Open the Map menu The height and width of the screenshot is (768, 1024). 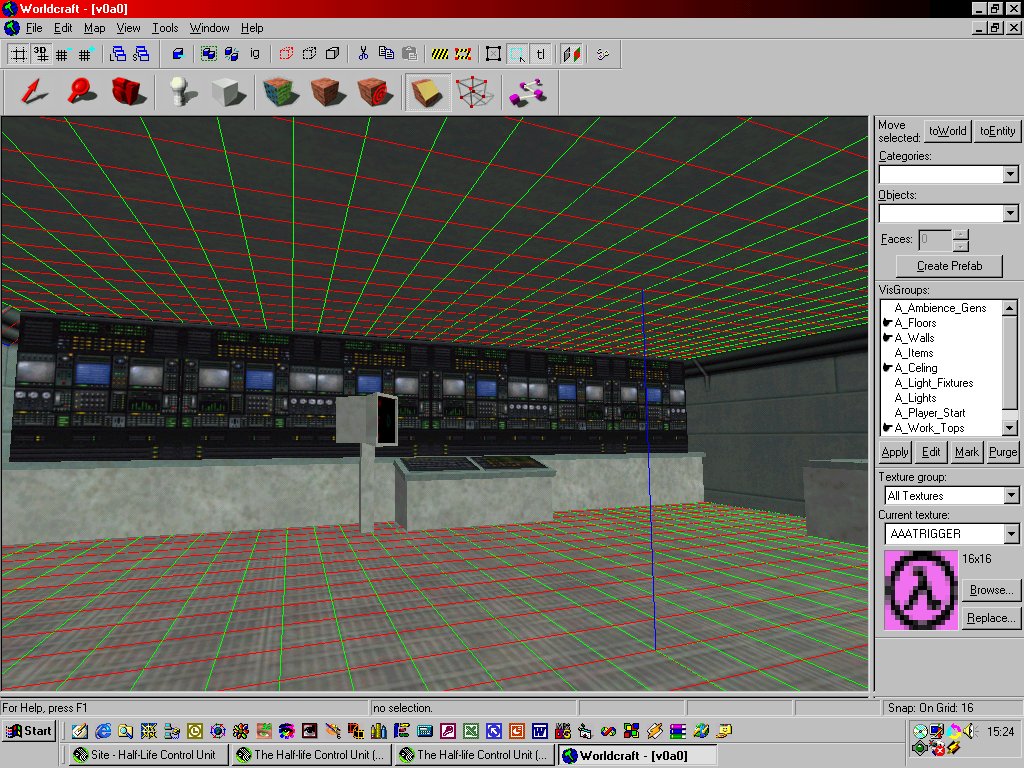click(x=94, y=28)
